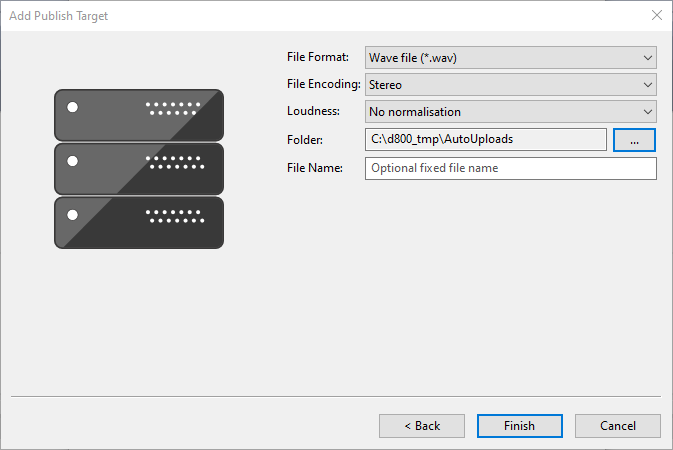Go back with the Back button
Viewport: 673px width, 450px height.
click(422, 426)
